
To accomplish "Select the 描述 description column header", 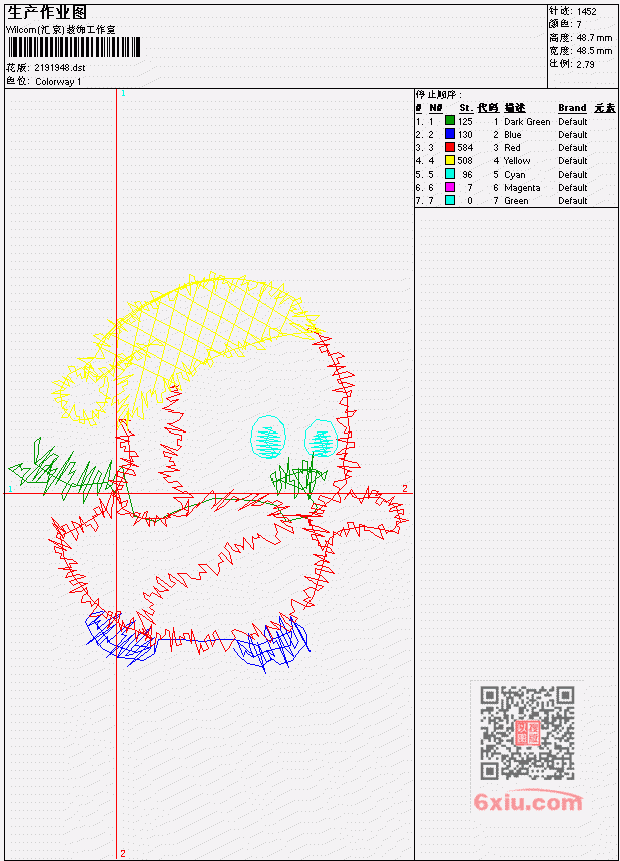I will [x=515, y=108].
